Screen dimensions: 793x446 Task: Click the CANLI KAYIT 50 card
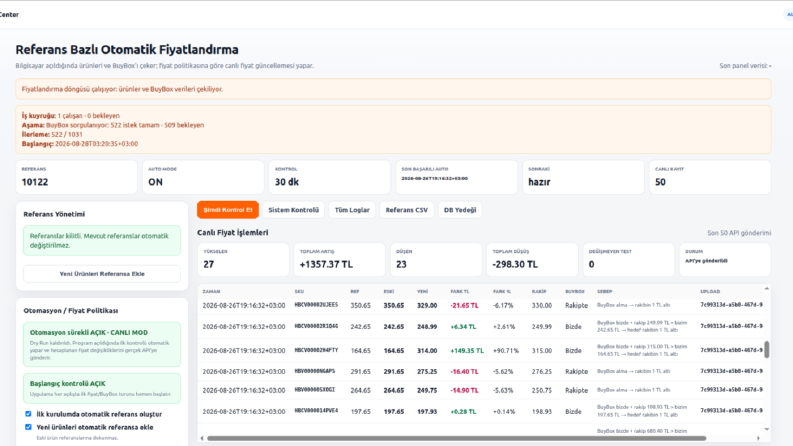[x=710, y=177]
